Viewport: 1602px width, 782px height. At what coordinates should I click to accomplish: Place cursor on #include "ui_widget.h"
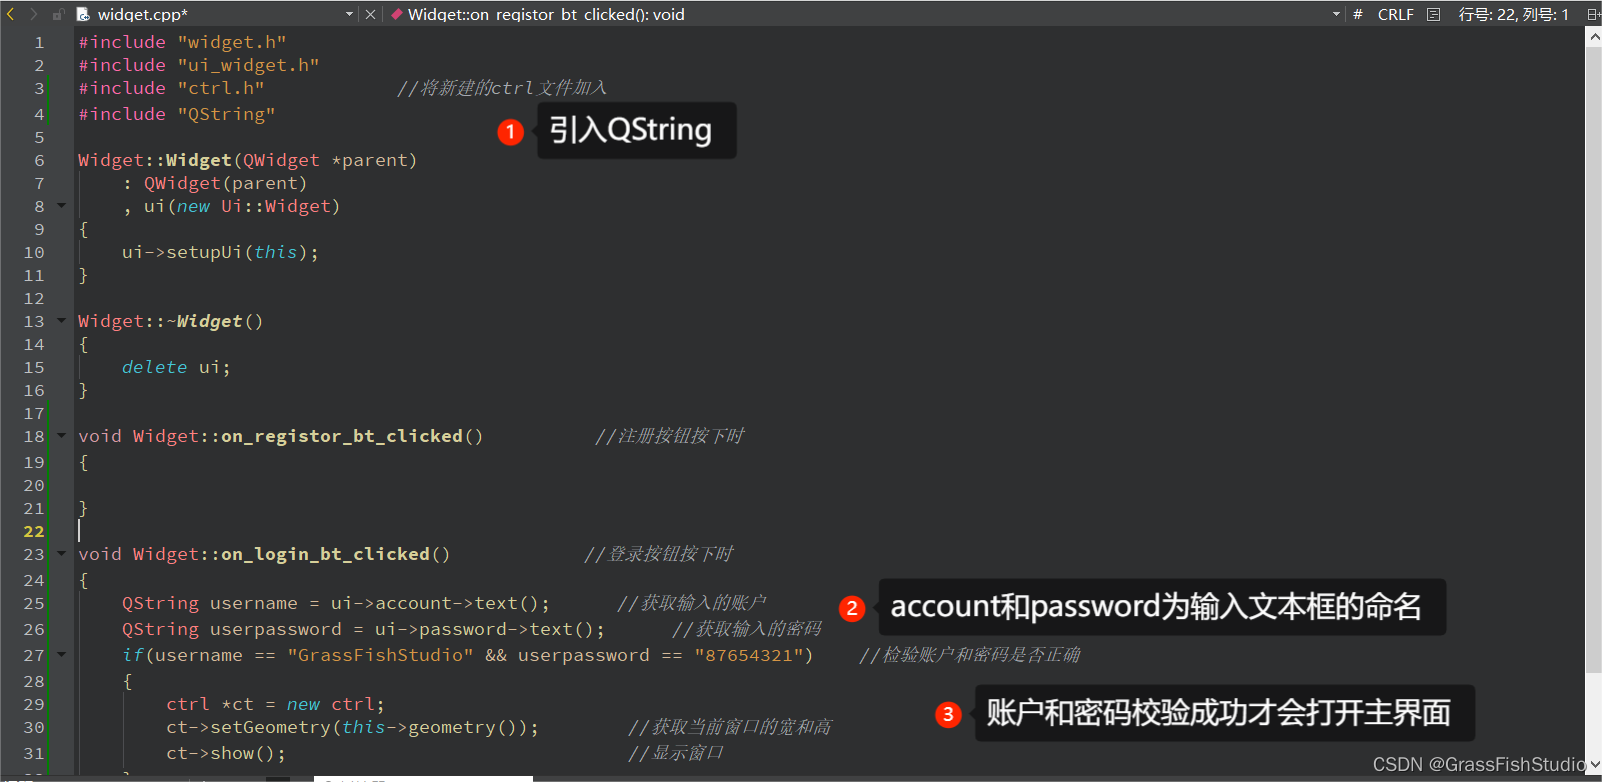coord(199,65)
